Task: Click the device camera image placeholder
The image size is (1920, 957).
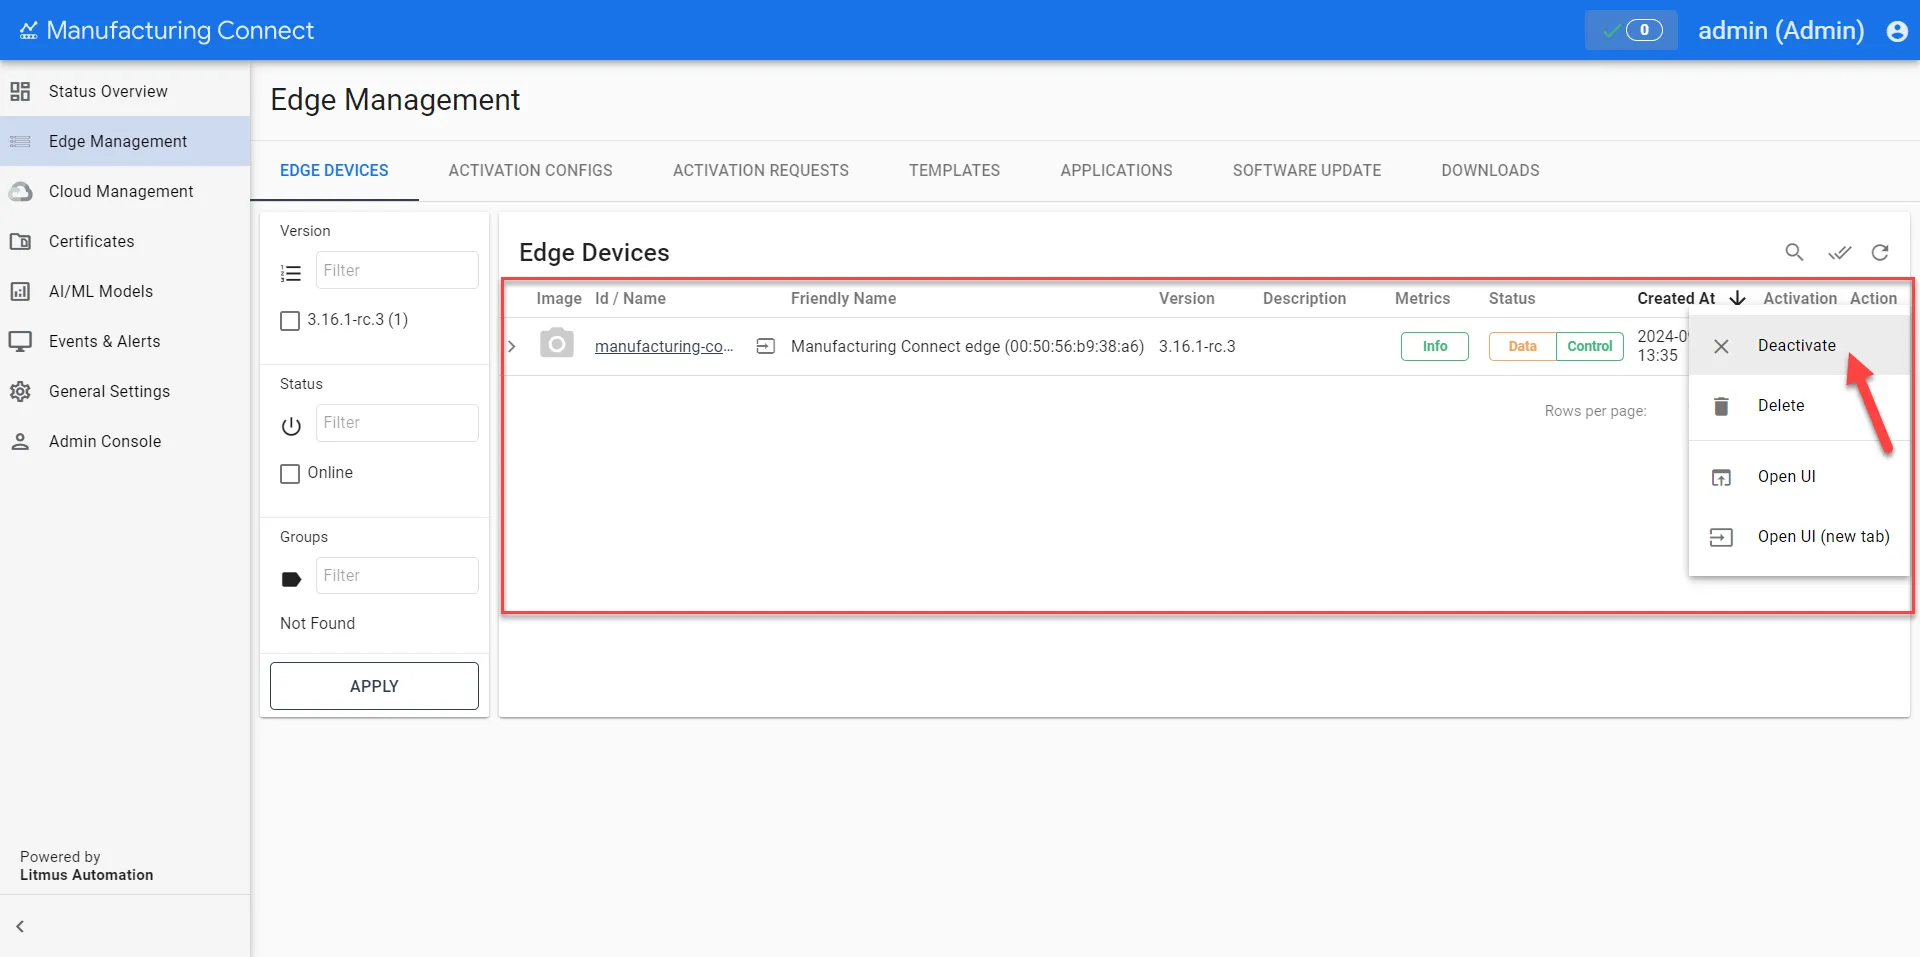Action: pos(557,343)
